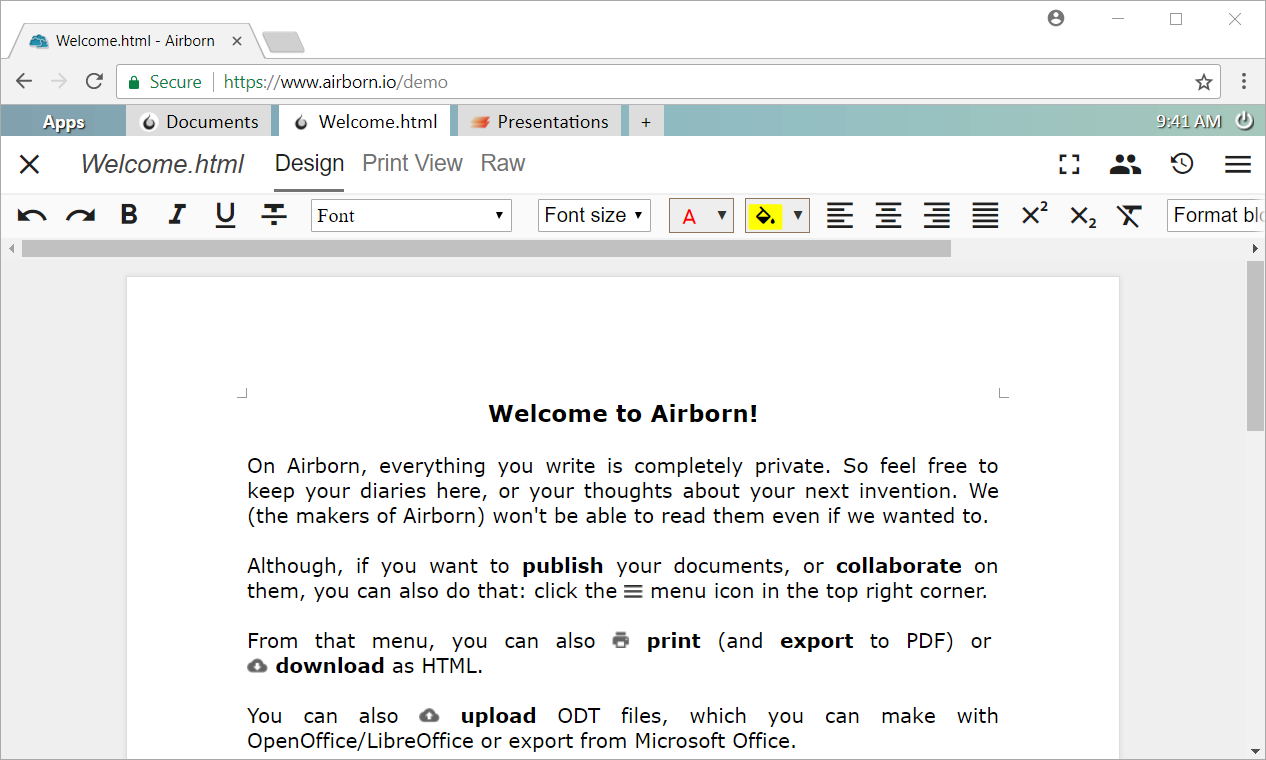Viewport: 1266px width, 760px height.
Task: Switch to the Presentations tab
Action: (539, 121)
